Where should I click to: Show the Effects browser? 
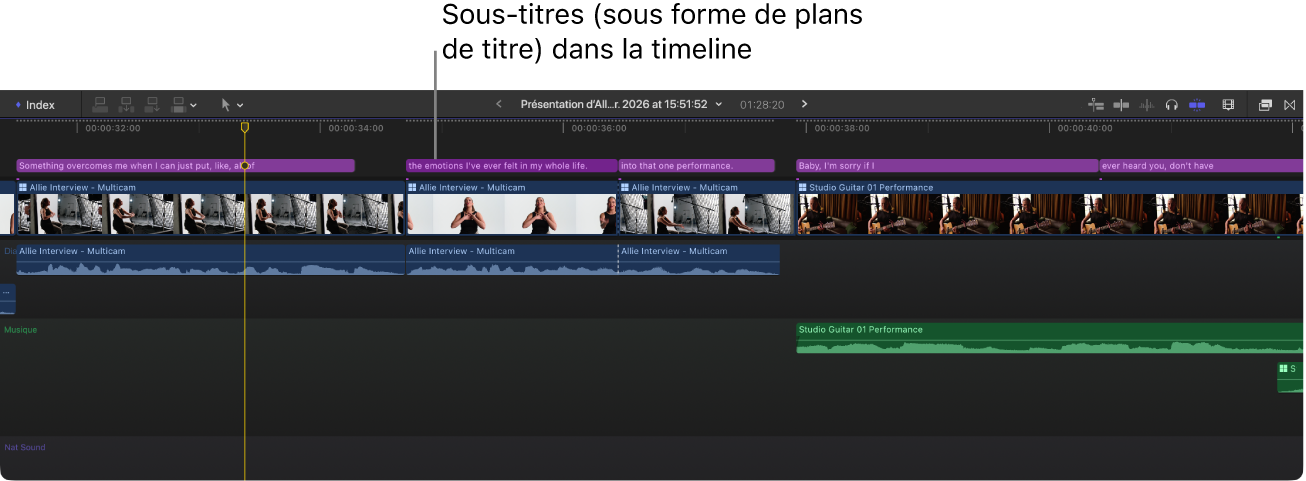[x=1265, y=104]
